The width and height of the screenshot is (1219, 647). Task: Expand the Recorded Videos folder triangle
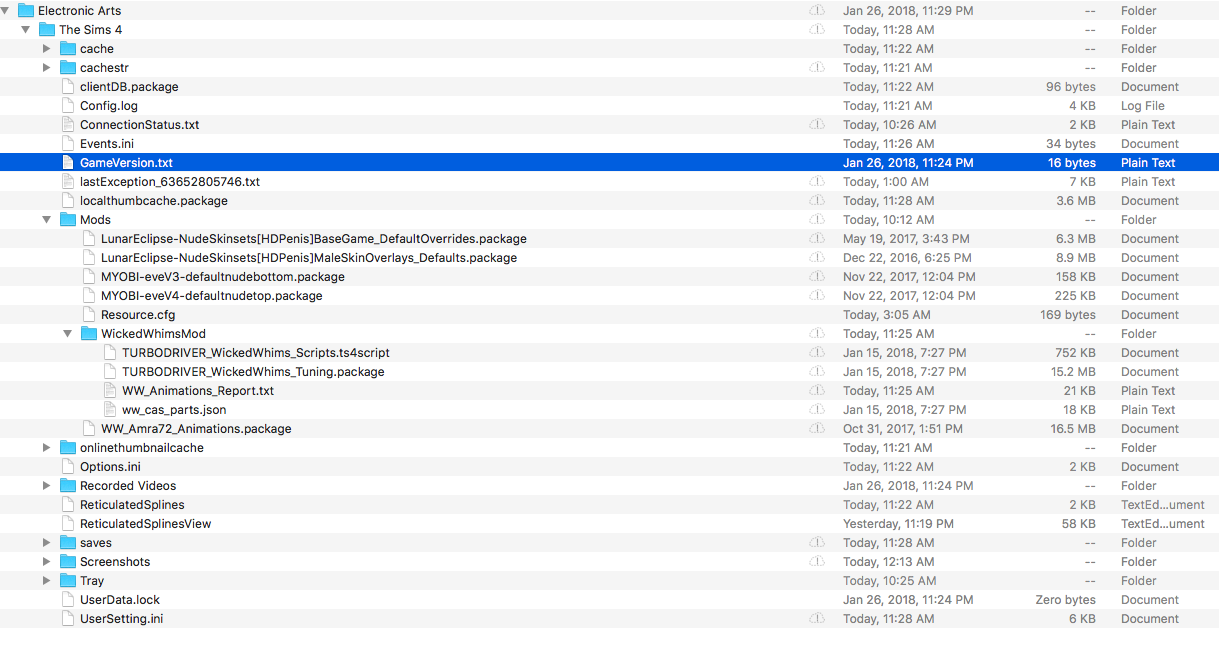pyautogui.click(x=47, y=486)
